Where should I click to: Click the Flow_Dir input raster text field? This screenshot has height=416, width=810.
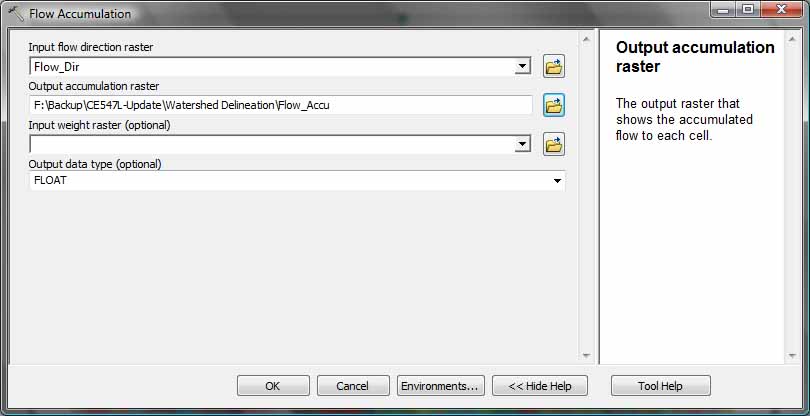(273, 66)
